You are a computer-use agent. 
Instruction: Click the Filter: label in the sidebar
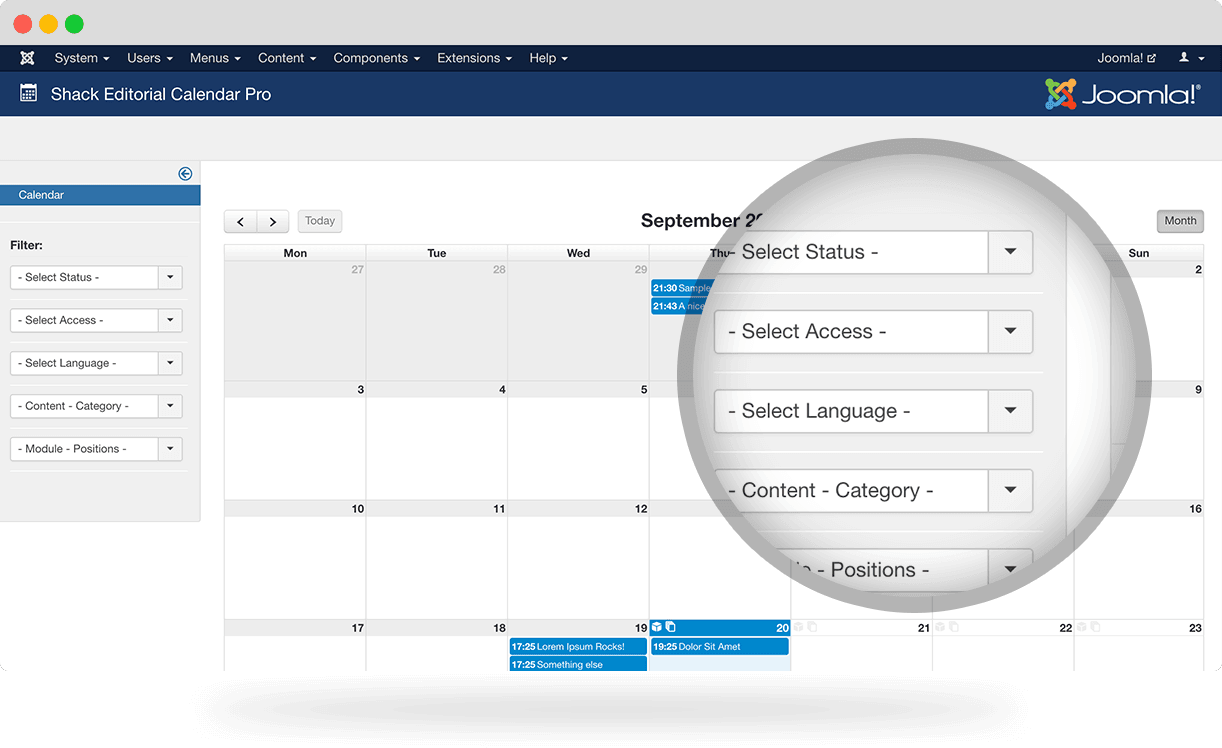pos(26,245)
